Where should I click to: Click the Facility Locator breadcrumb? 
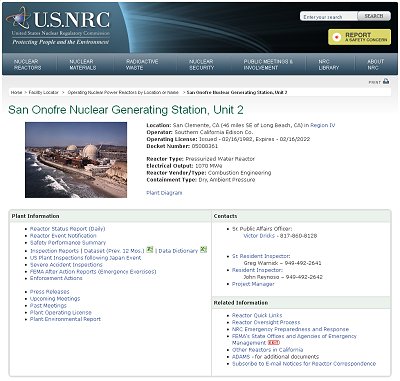pos(43,92)
